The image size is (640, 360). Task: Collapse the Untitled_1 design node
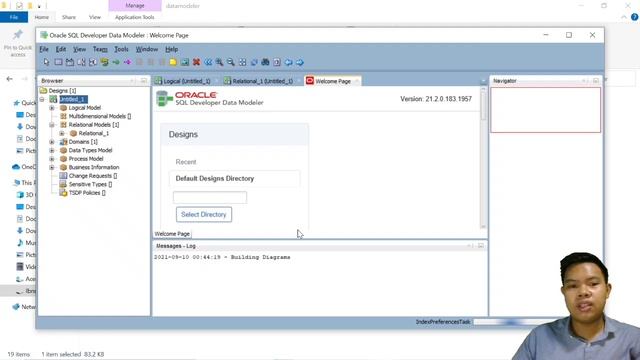click(42, 99)
